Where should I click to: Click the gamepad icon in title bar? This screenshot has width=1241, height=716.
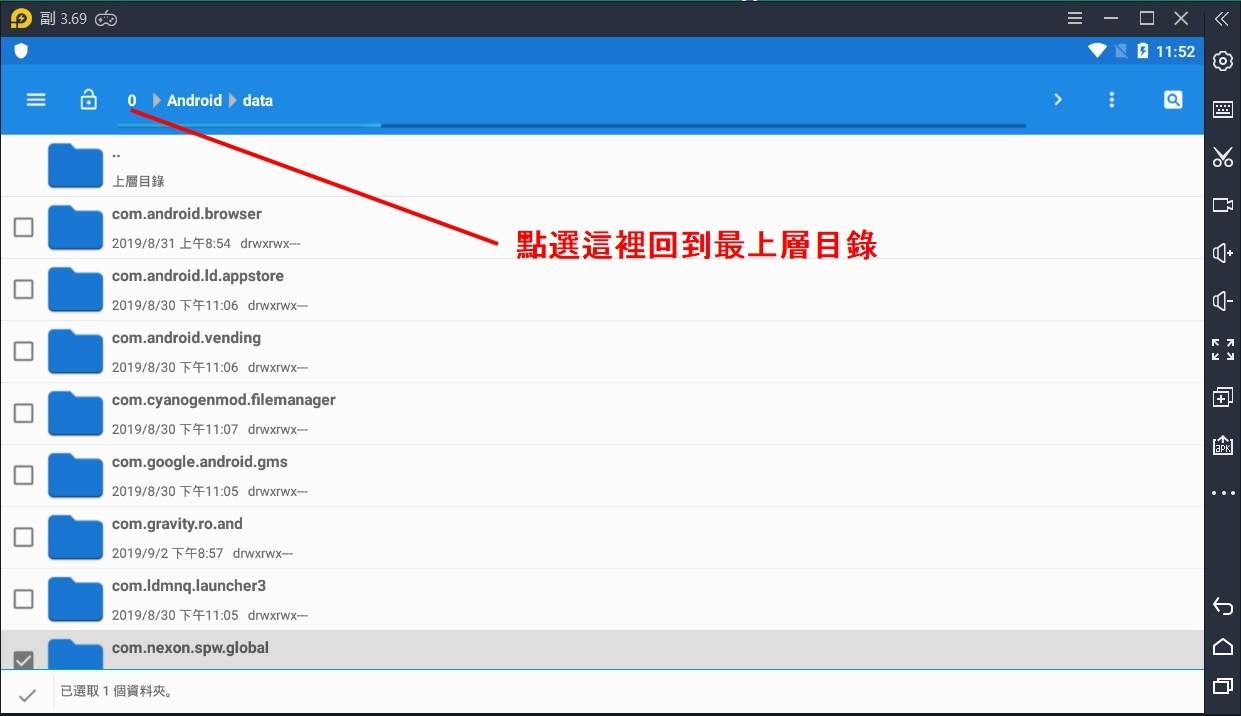pyautogui.click(x=106, y=19)
